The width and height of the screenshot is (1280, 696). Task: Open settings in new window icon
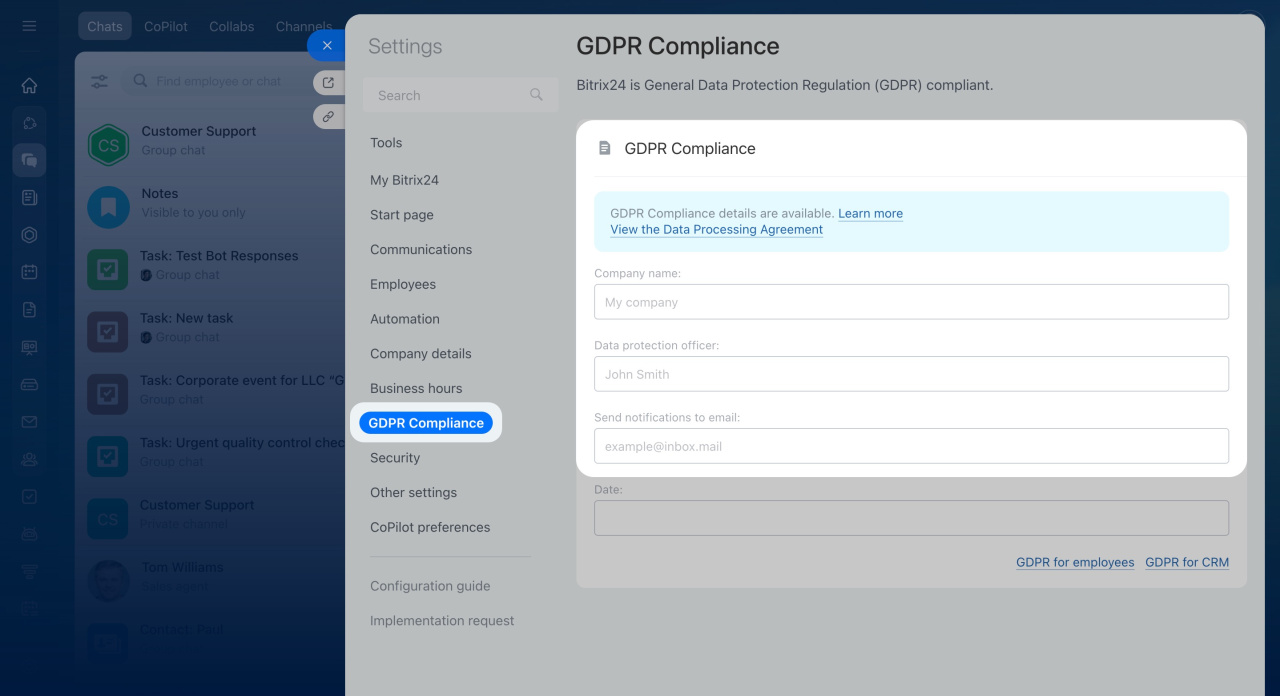[x=327, y=83]
